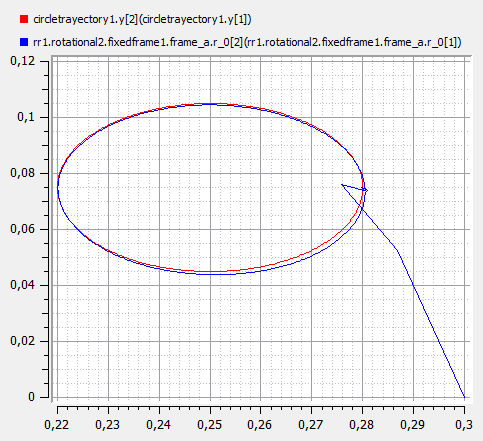The height and width of the screenshot is (441, 483).
Task: Click the x-axis value 0,25
Action: (210, 425)
